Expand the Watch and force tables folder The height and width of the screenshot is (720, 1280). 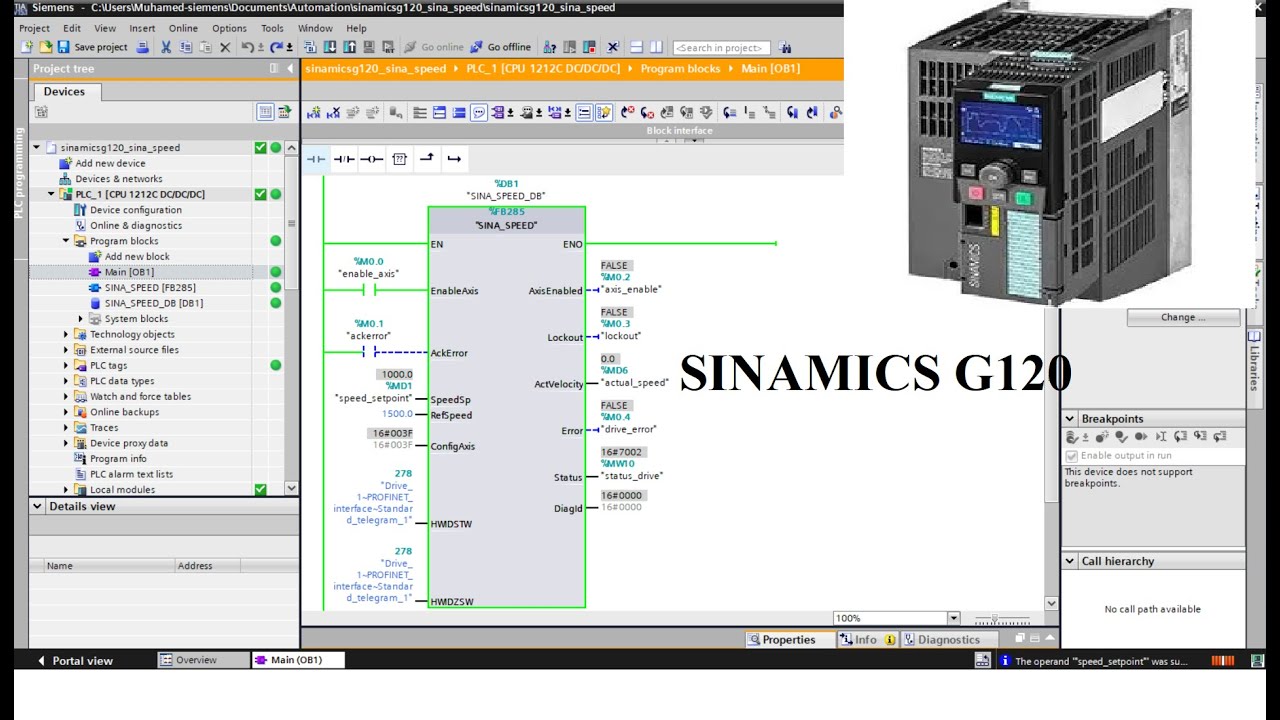click(67, 396)
